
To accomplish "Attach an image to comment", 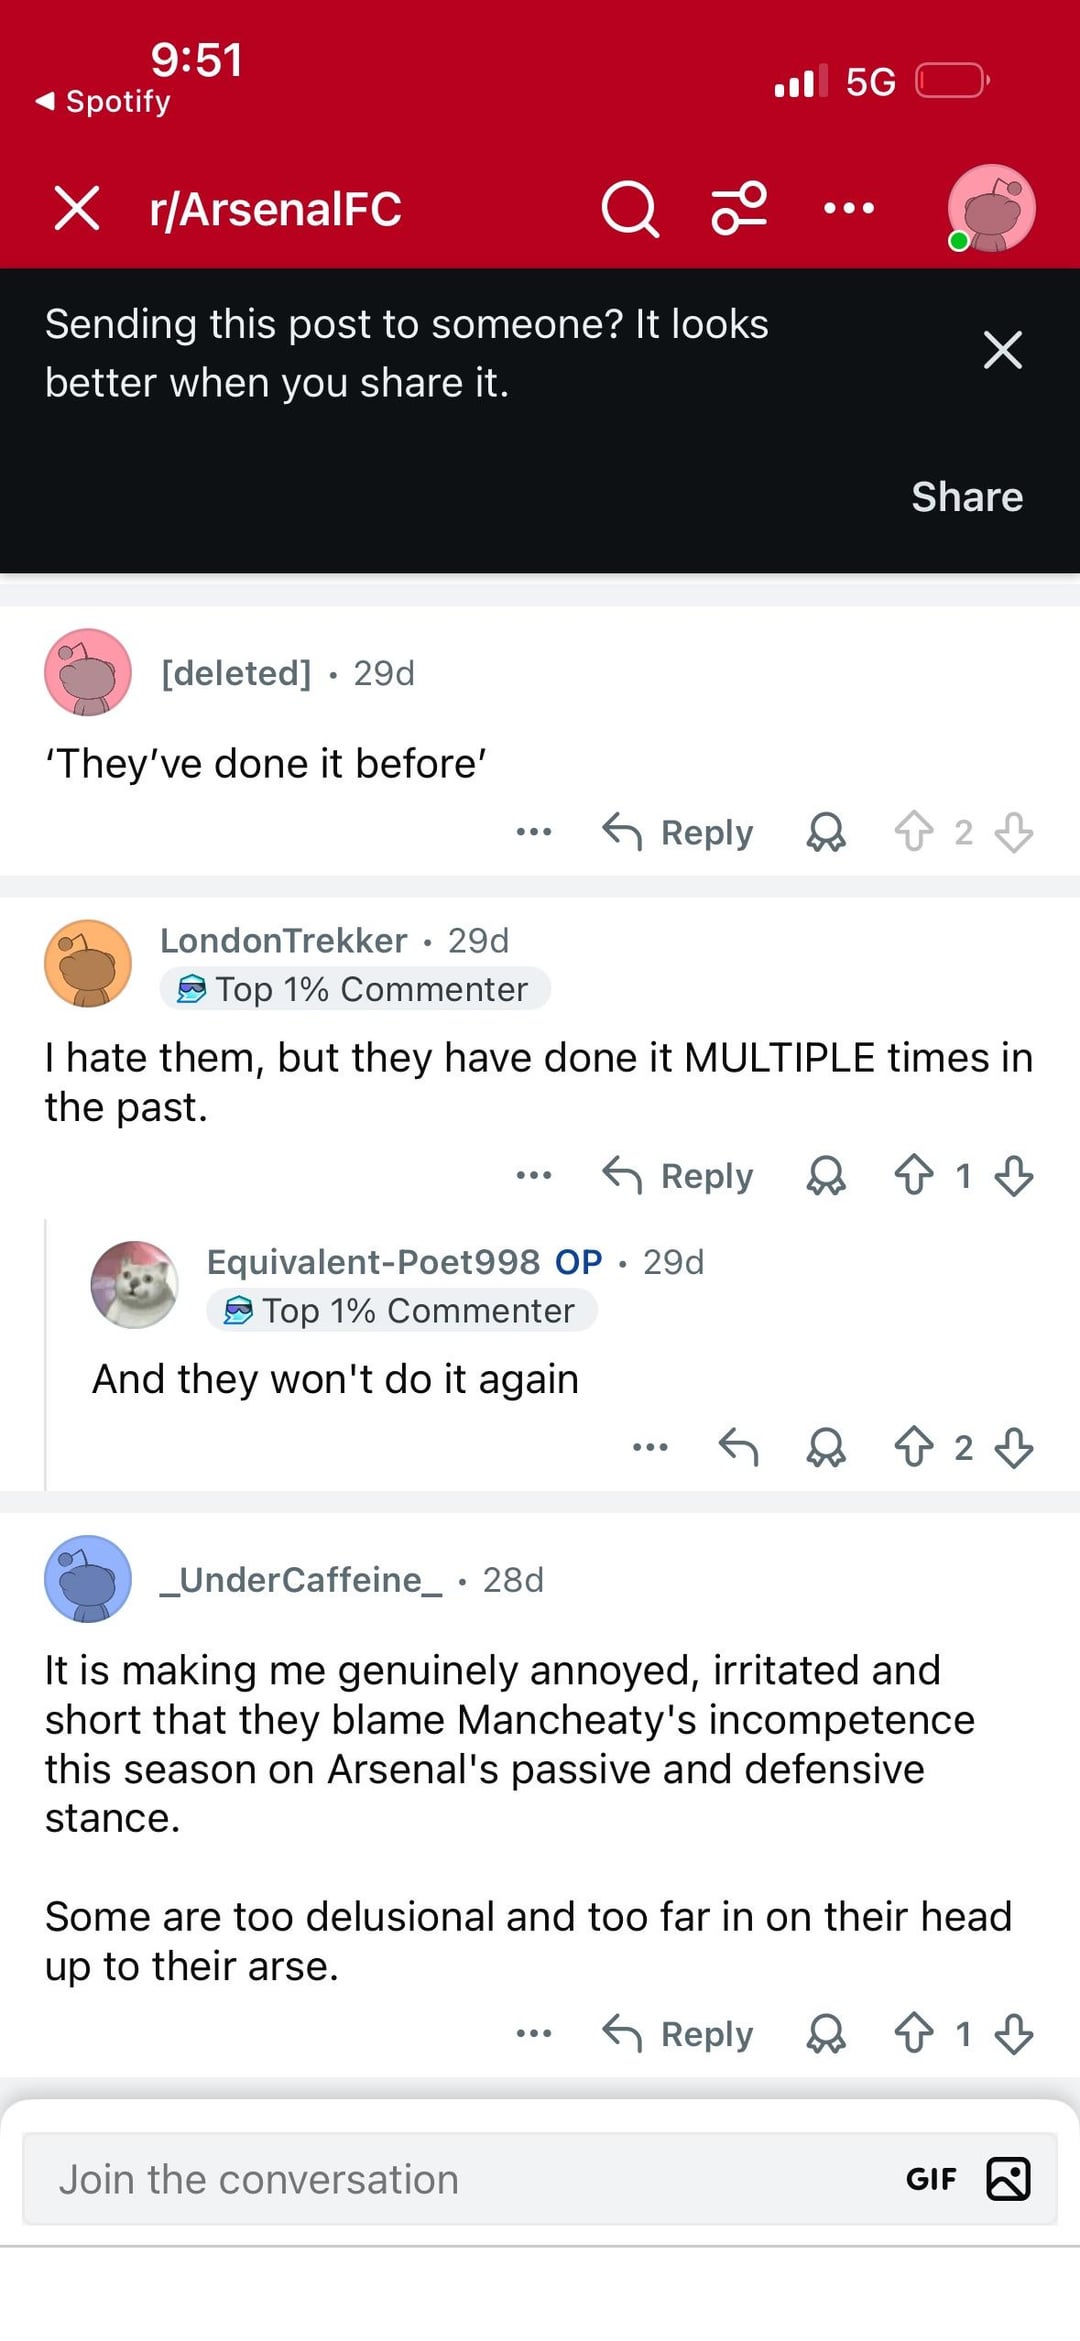I will (1008, 2179).
